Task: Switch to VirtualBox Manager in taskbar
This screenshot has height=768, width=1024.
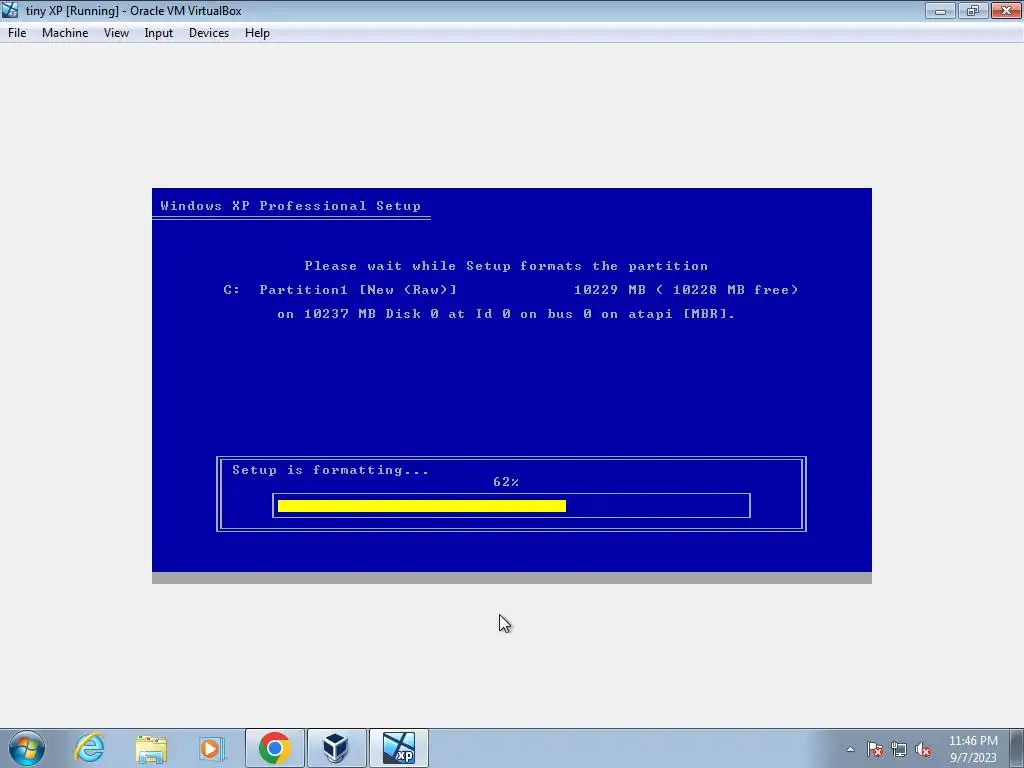Action: click(336, 748)
